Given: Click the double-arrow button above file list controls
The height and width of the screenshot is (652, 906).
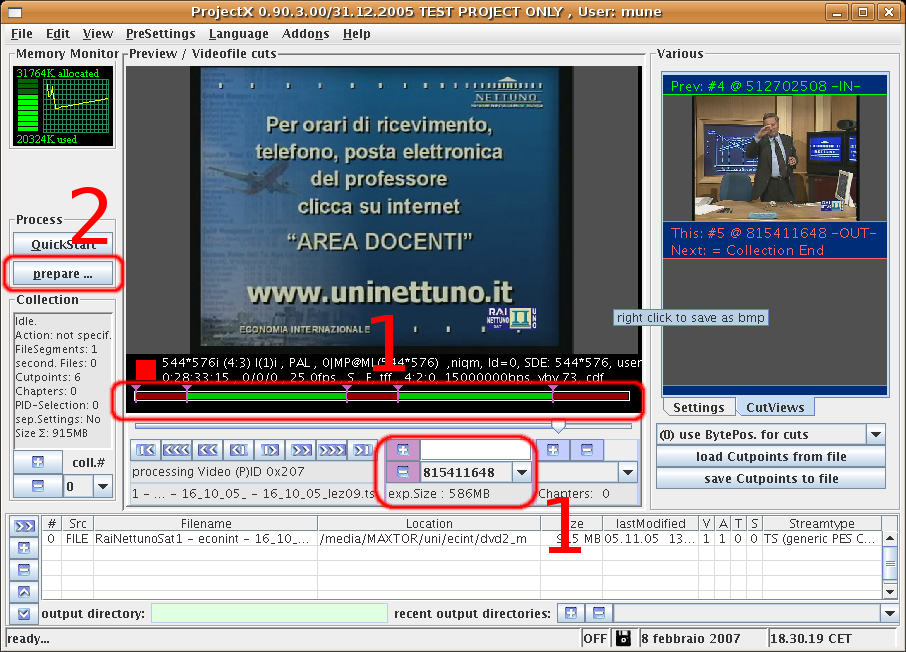Looking at the screenshot, I should pyautogui.click(x=24, y=526).
